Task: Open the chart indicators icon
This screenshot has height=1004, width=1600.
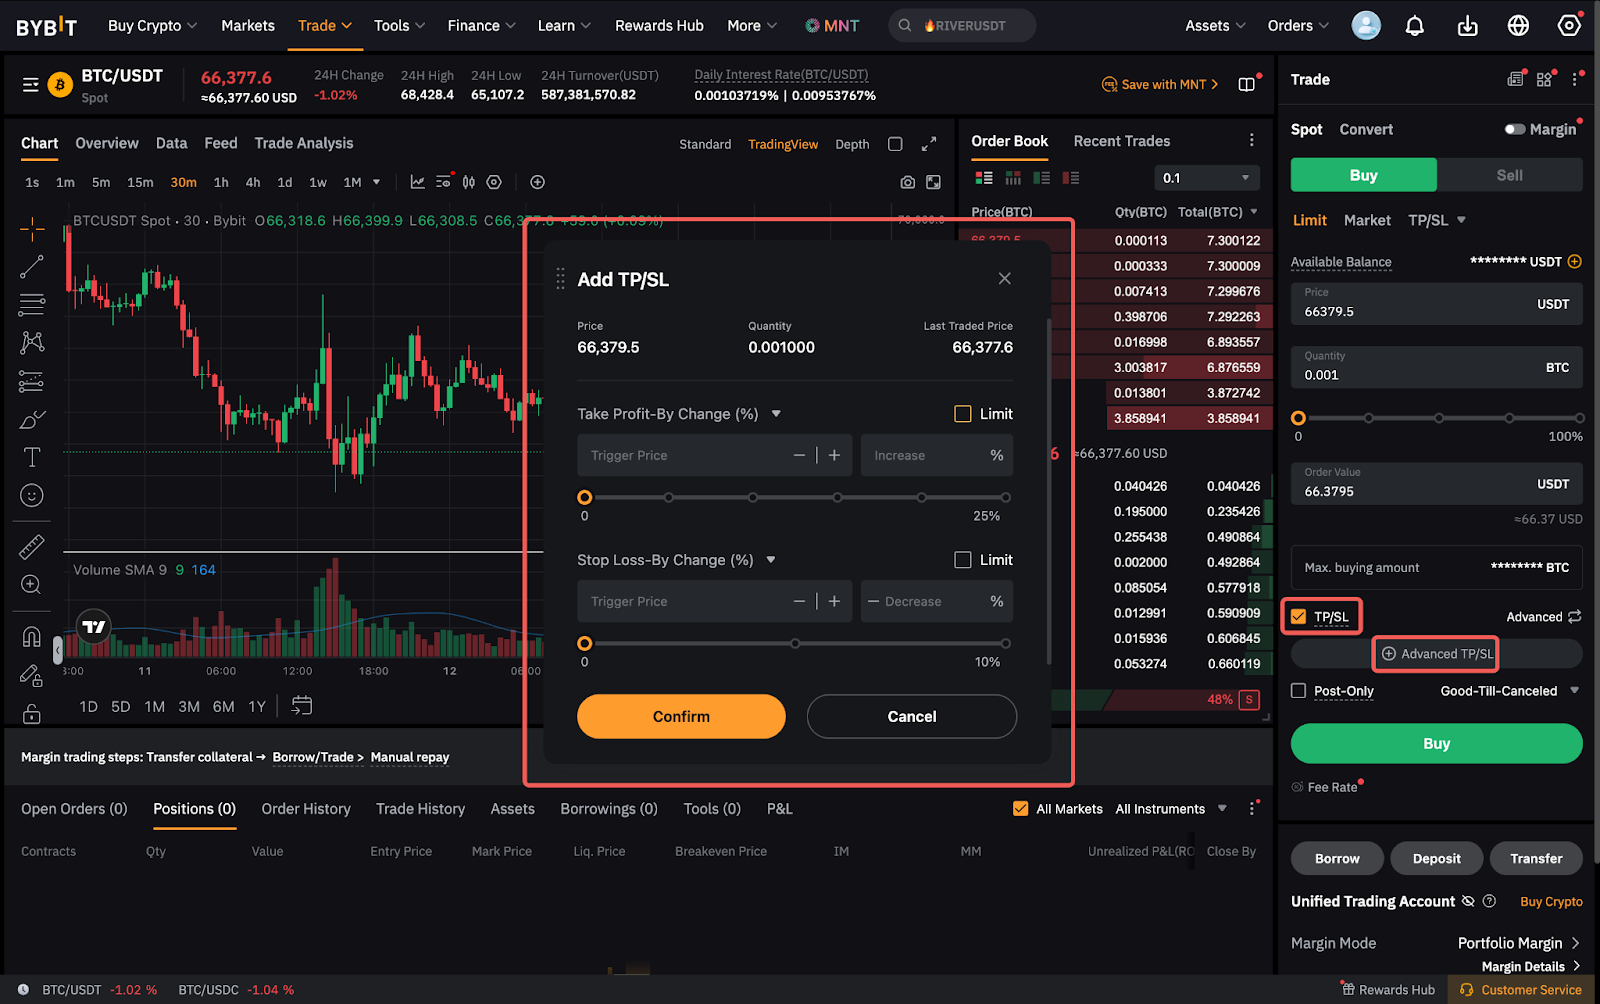Action: coord(417,182)
